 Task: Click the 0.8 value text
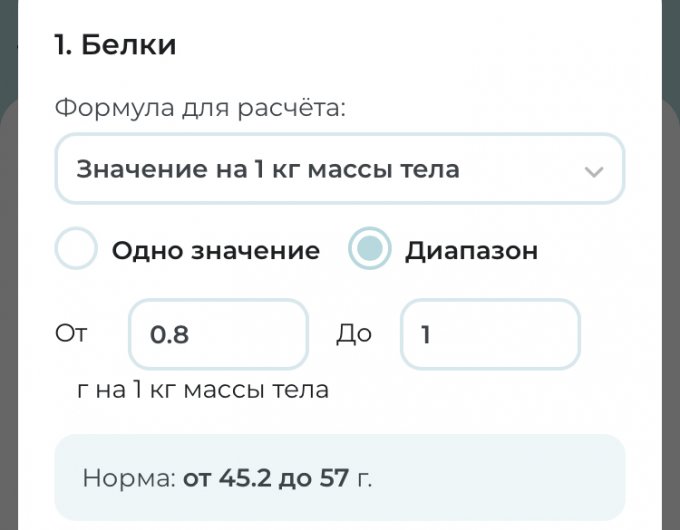(169, 335)
